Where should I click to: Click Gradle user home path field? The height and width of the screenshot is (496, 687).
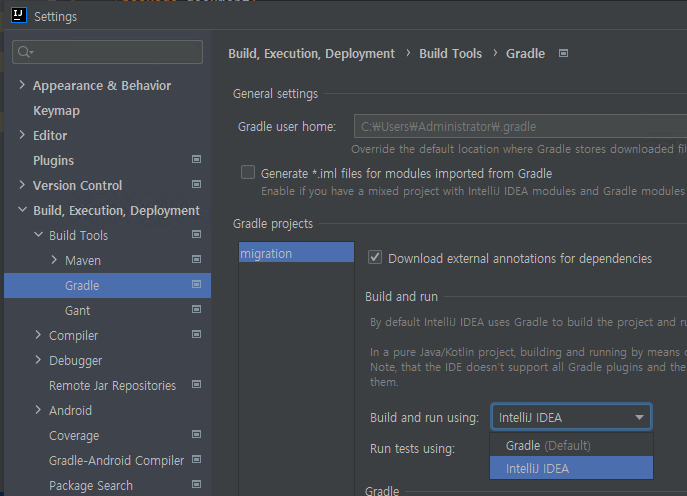[x=521, y=127]
